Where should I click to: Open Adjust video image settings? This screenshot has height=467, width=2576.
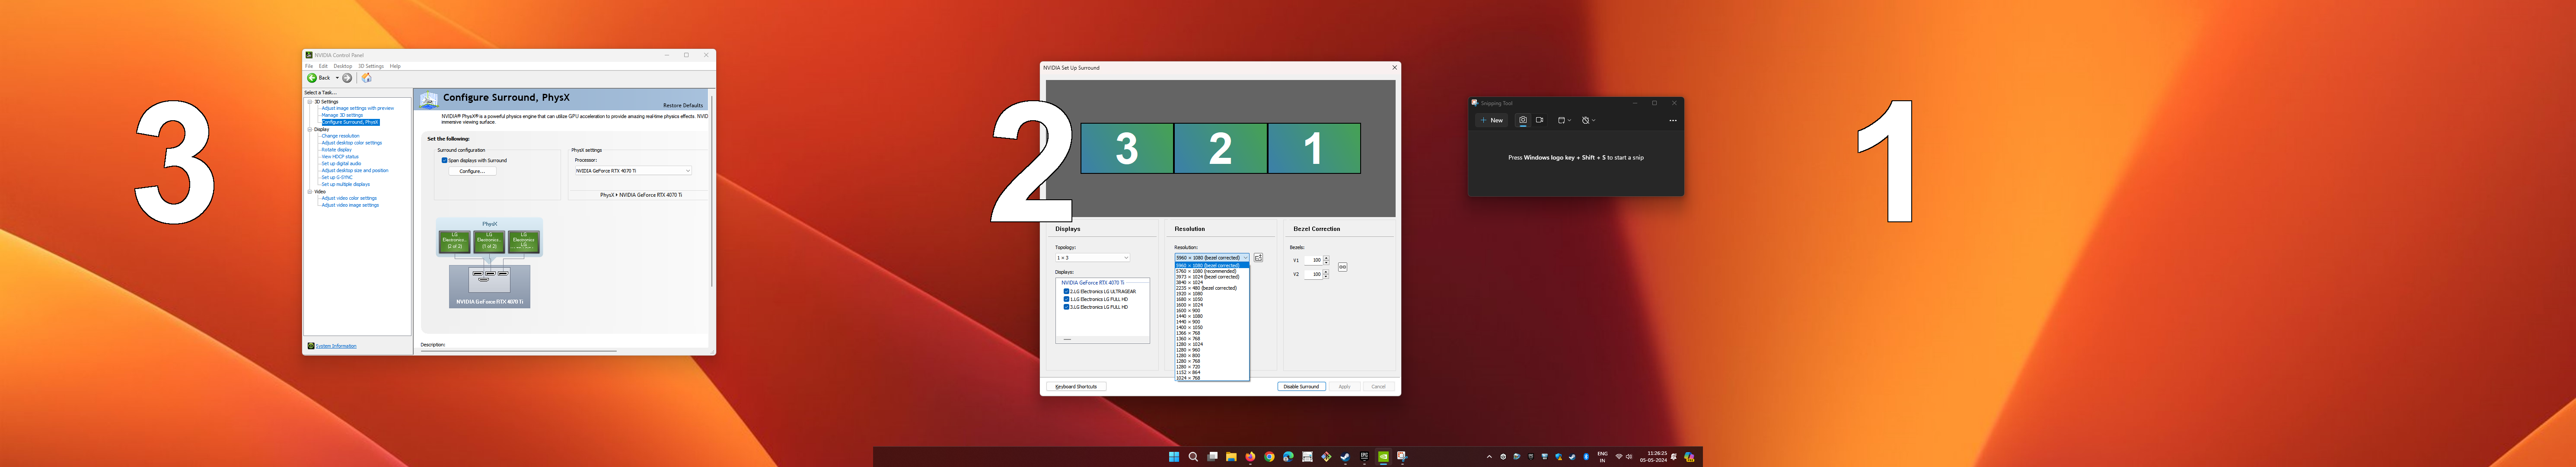[x=350, y=205]
